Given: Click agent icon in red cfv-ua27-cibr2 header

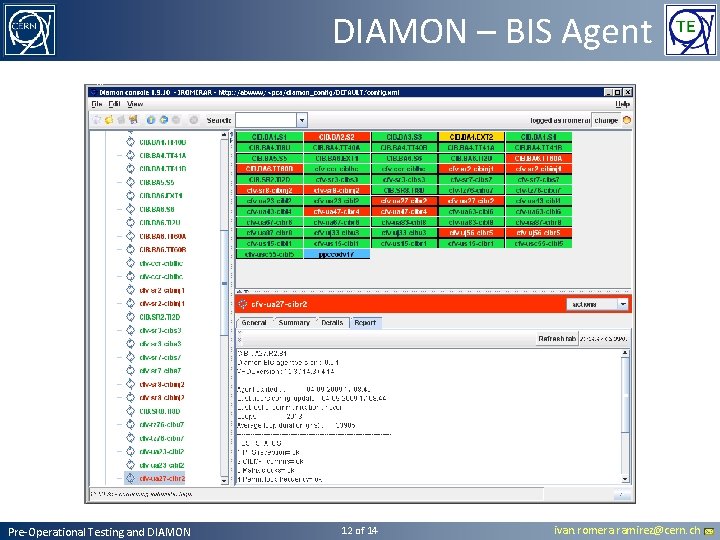Looking at the screenshot, I should pos(243,304).
